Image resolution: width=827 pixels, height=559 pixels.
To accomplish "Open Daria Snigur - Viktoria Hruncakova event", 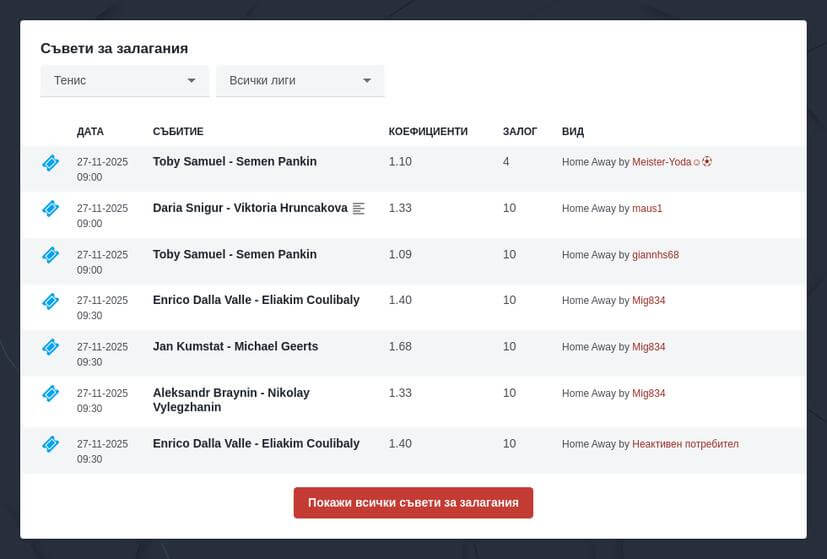I will 249,208.
